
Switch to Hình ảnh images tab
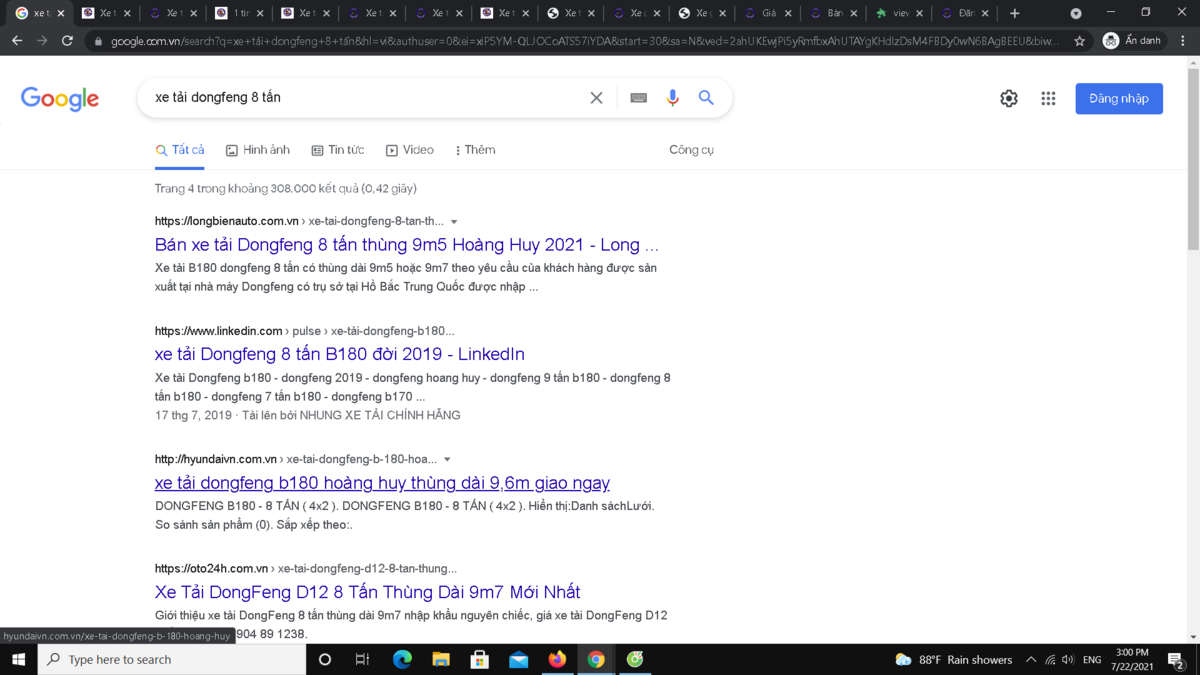(258, 150)
